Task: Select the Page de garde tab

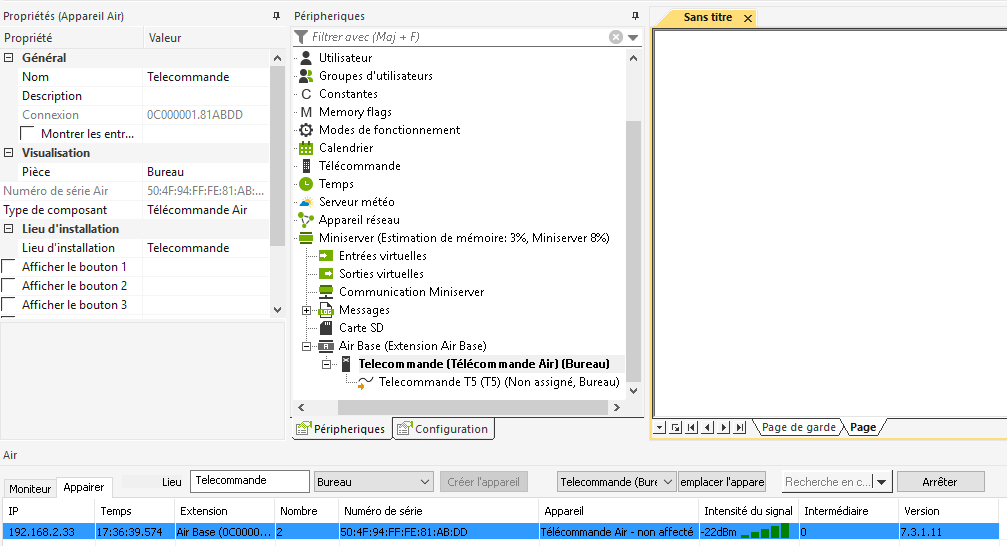Action: [798, 427]
